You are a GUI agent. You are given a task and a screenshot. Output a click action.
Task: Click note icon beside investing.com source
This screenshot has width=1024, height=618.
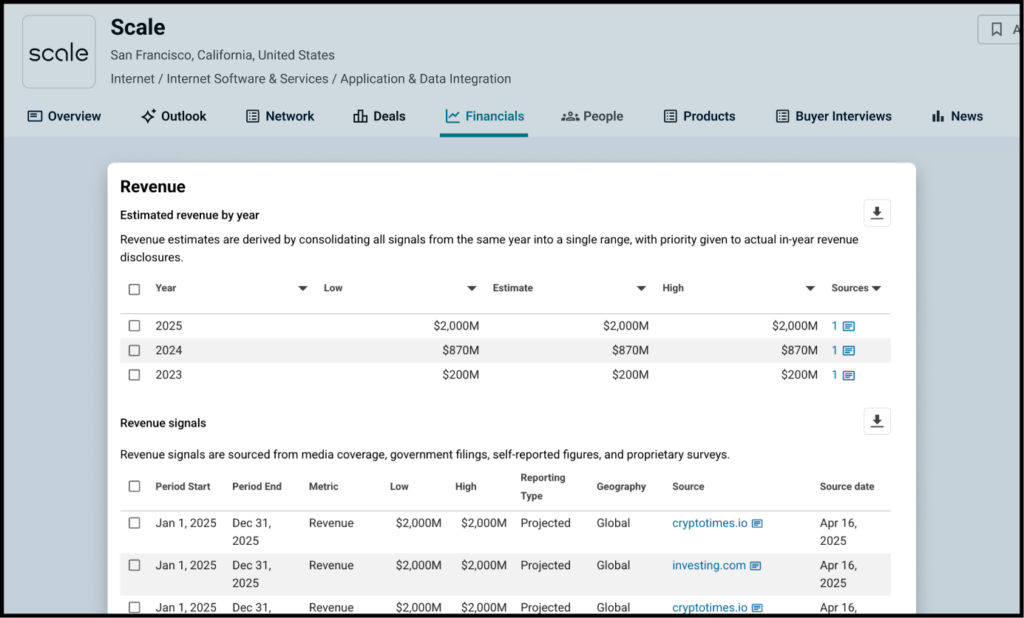(x=756, y=566)
